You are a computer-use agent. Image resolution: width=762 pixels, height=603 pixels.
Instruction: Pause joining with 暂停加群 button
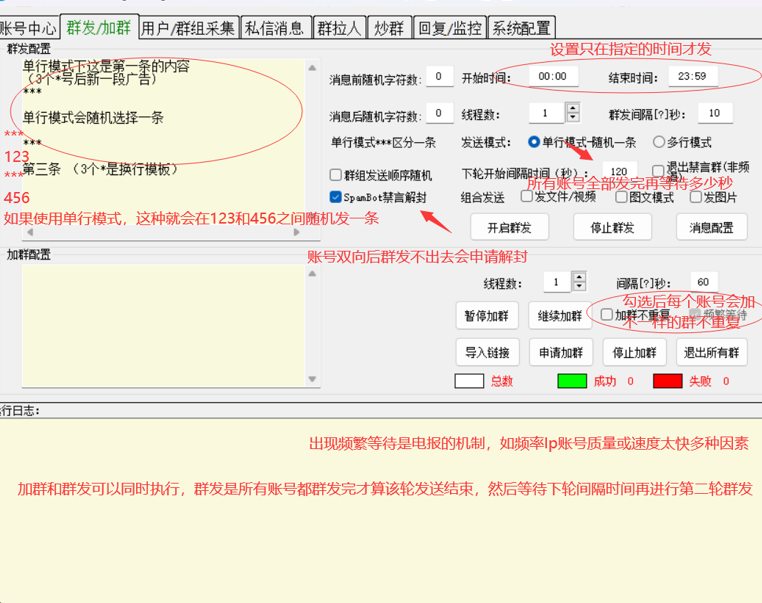point(487,315)
